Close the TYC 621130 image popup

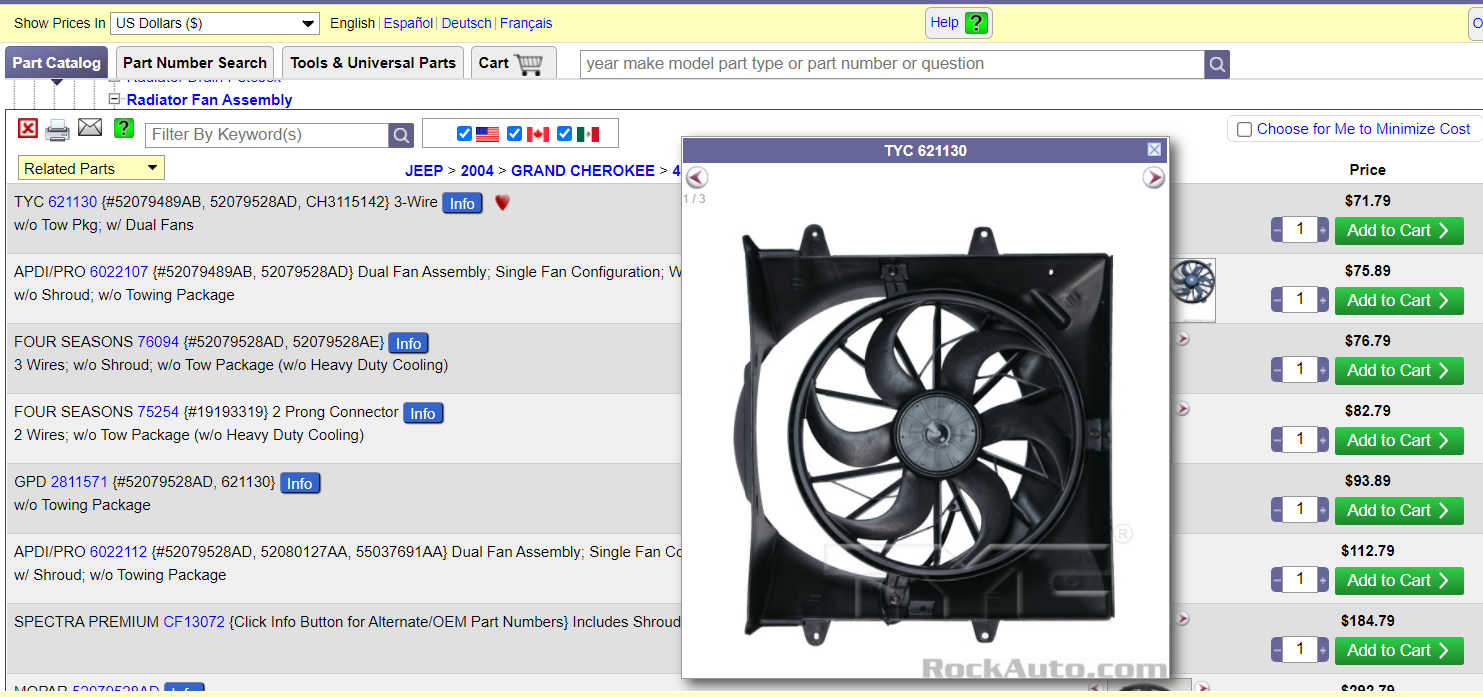click(1155, 150)
